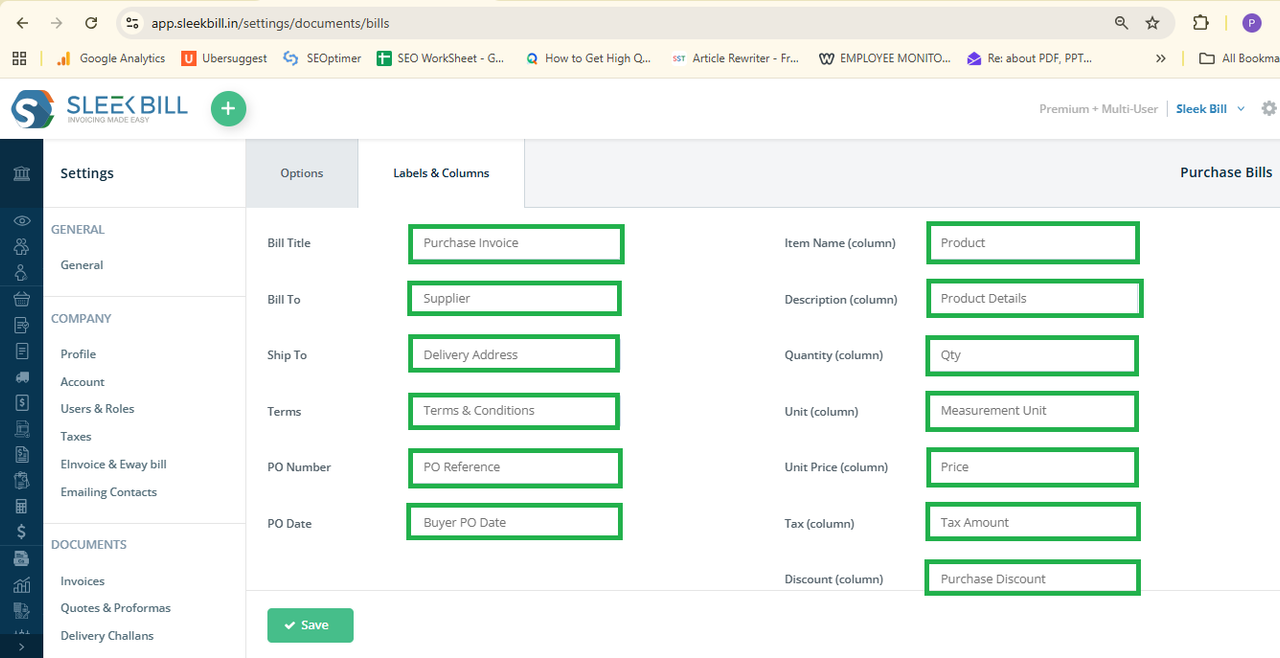Viewport: 1280px width, 658px height.
Task: Edit the Unit column Measurement Unit field
Action: click(1033, 410)
